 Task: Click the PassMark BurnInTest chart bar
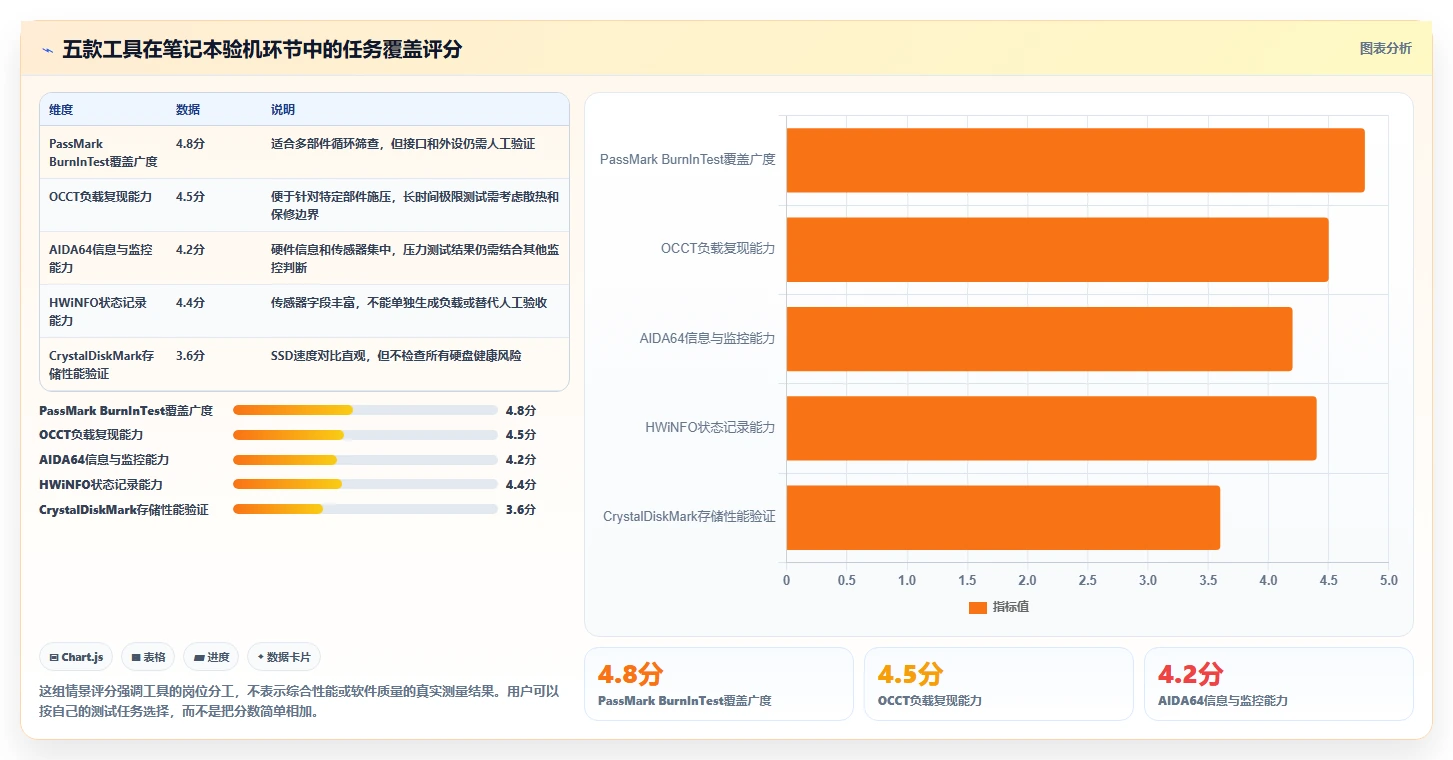point(1075,160)
